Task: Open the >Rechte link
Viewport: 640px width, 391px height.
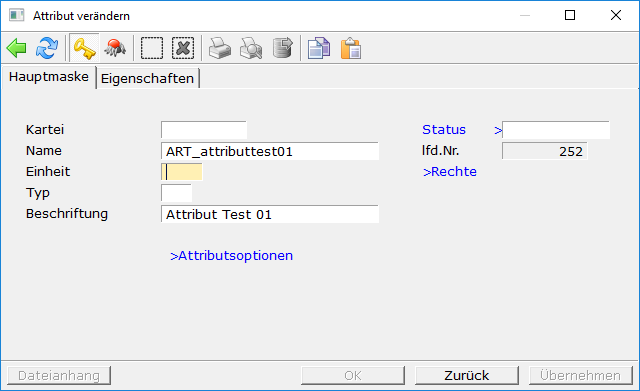Action: point(450,172)
